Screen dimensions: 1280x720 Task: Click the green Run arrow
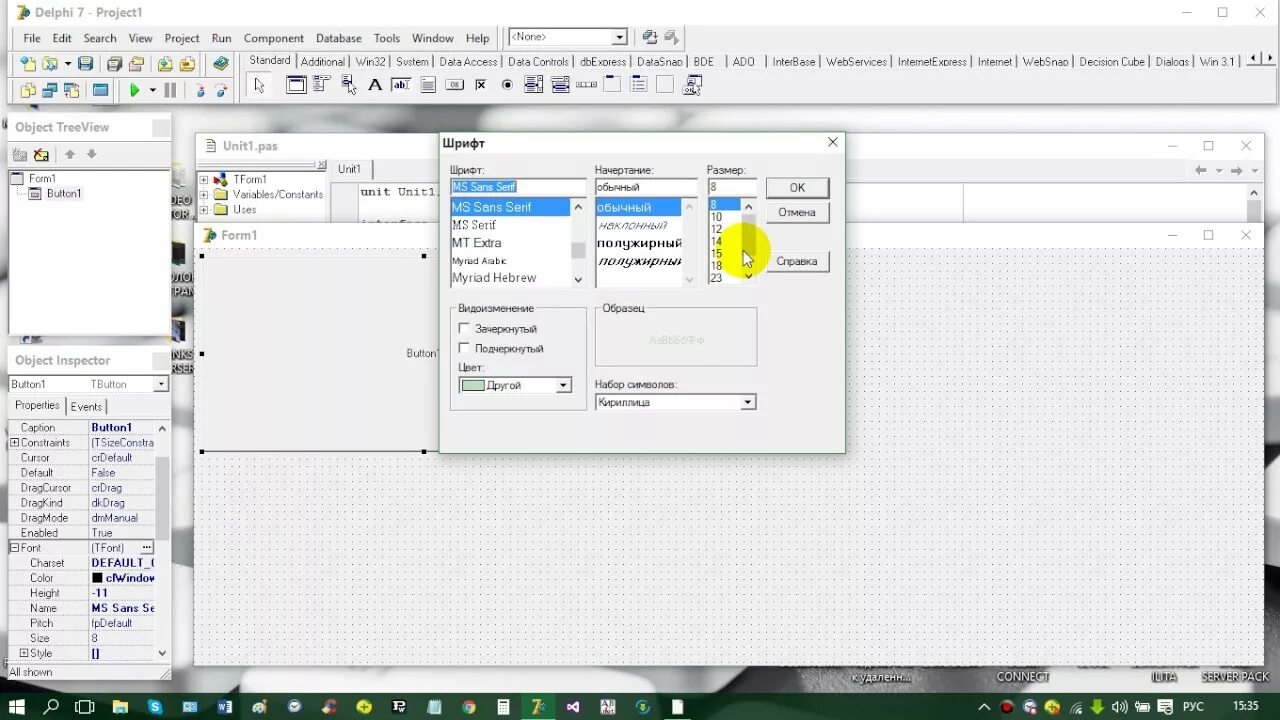(x=135, y=90)
